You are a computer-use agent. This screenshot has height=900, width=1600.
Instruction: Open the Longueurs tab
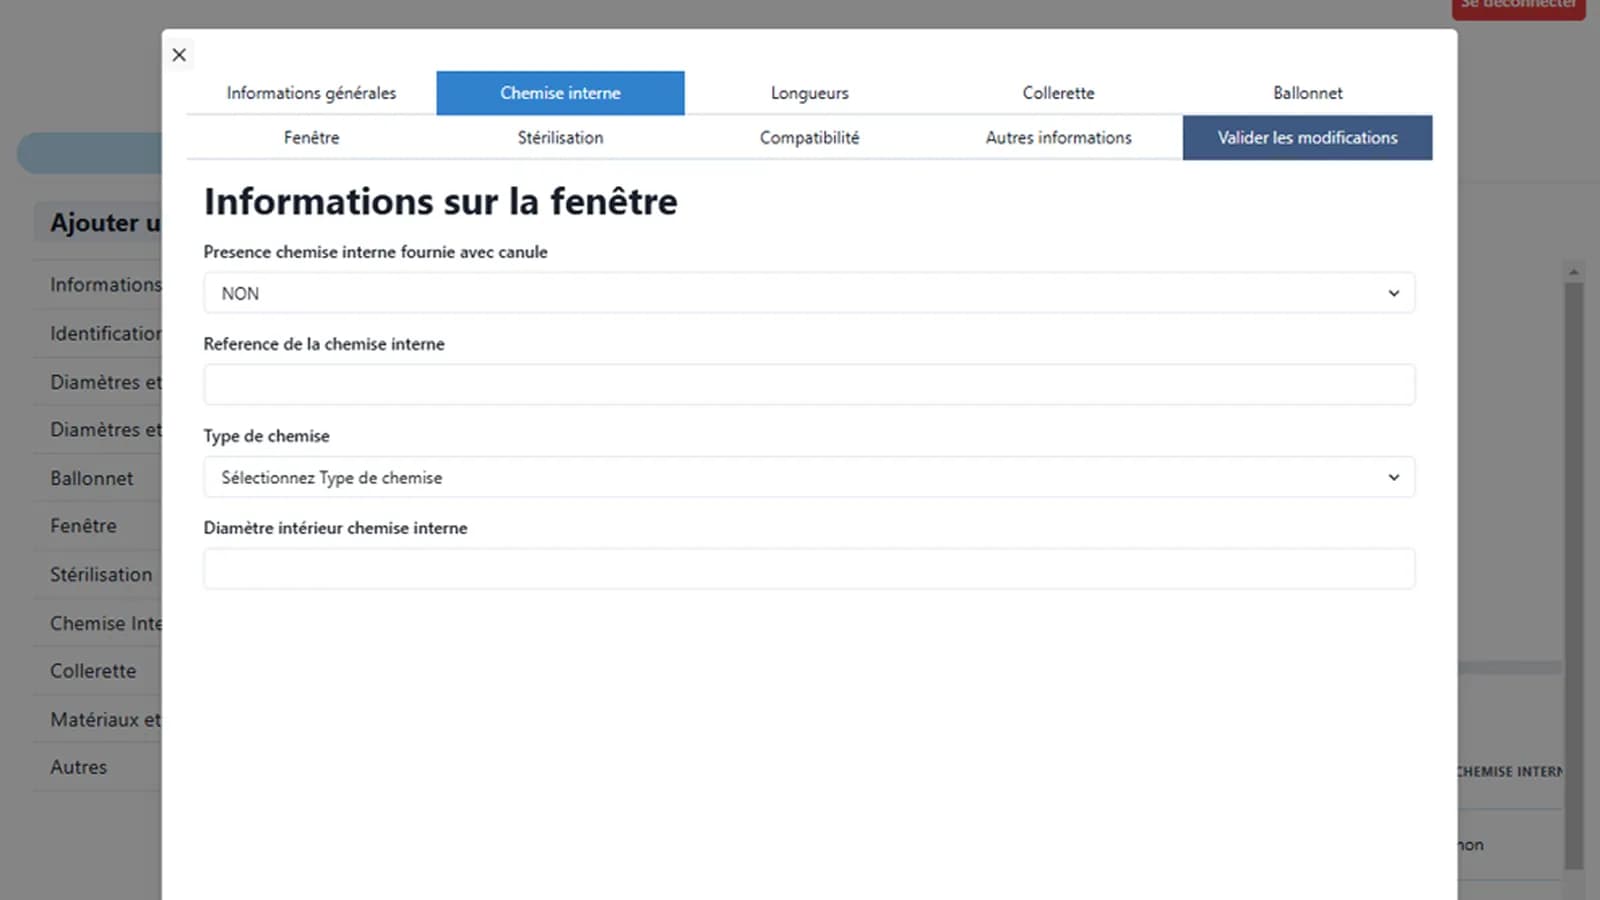(x=809, y=92)
